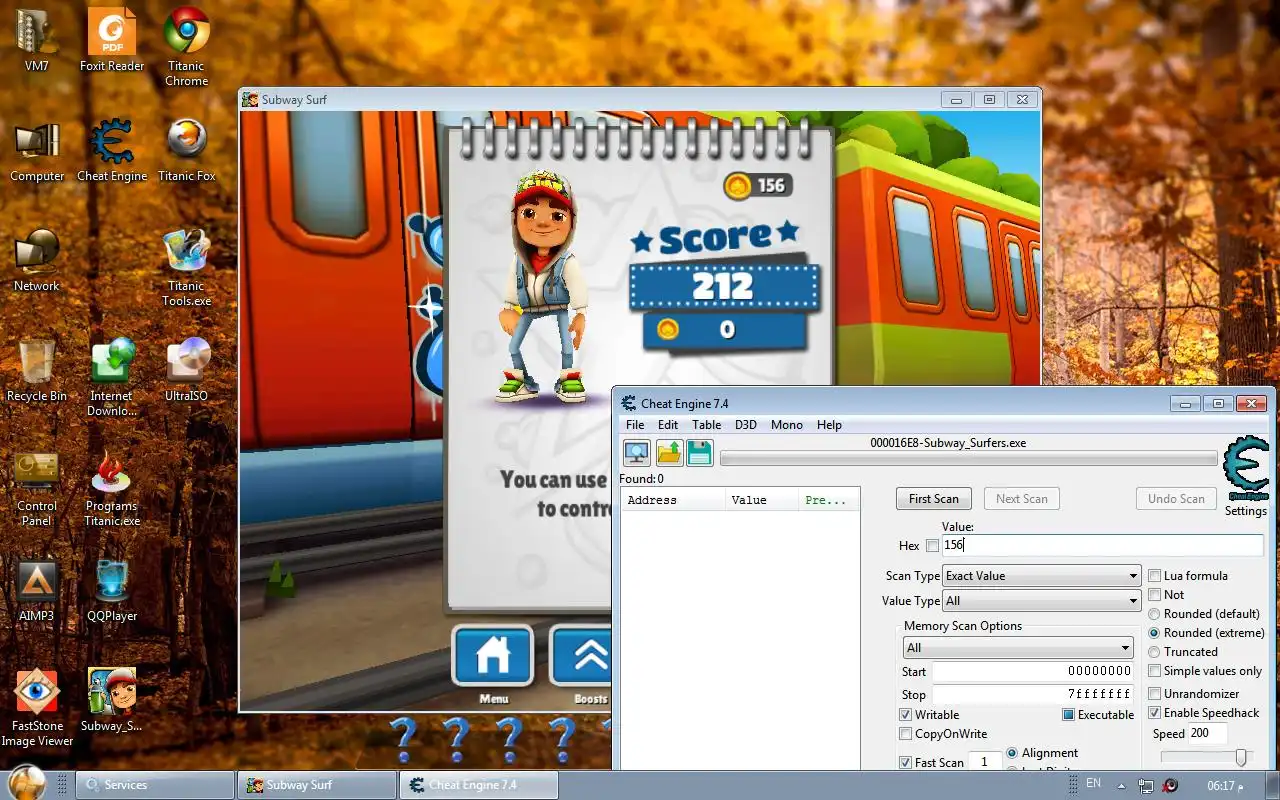The height and width of the screenshot is (800, 1280).
Task: Select Rounded (default) radio option
Action: tap(1155, 614)
